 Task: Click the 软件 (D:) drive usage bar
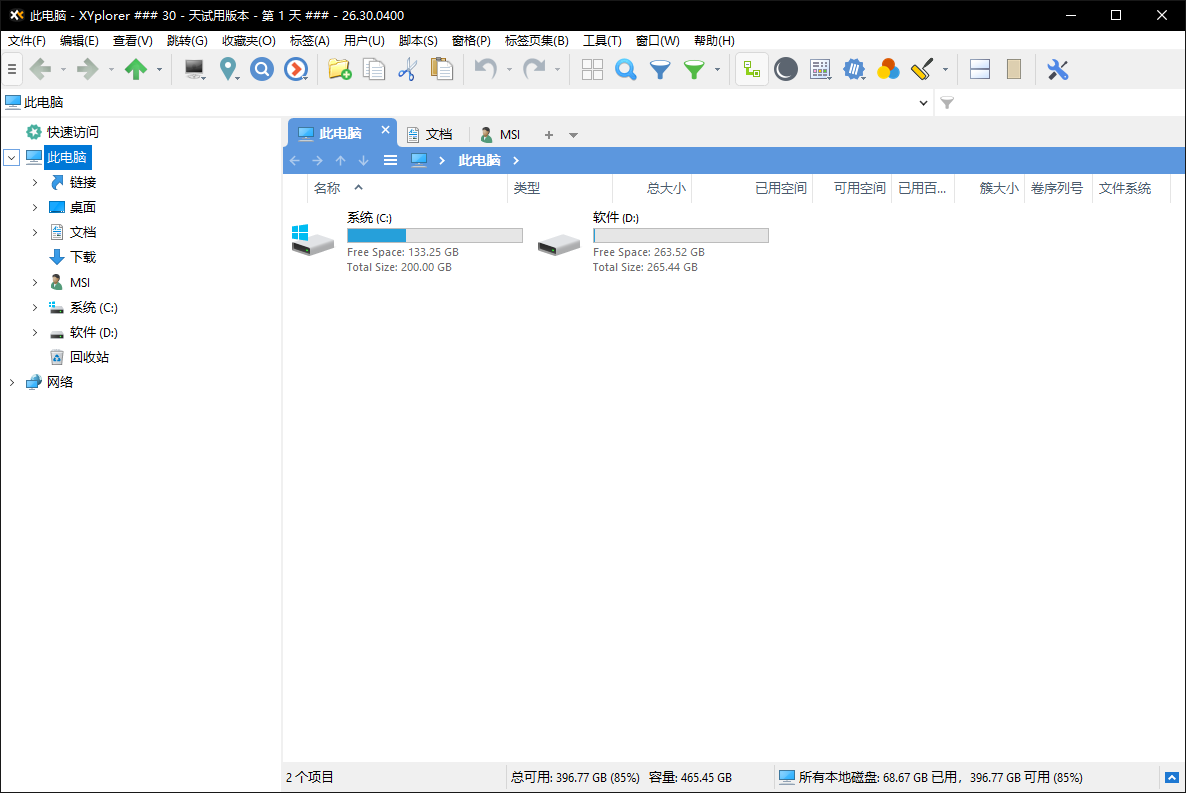tap(681, 235)
